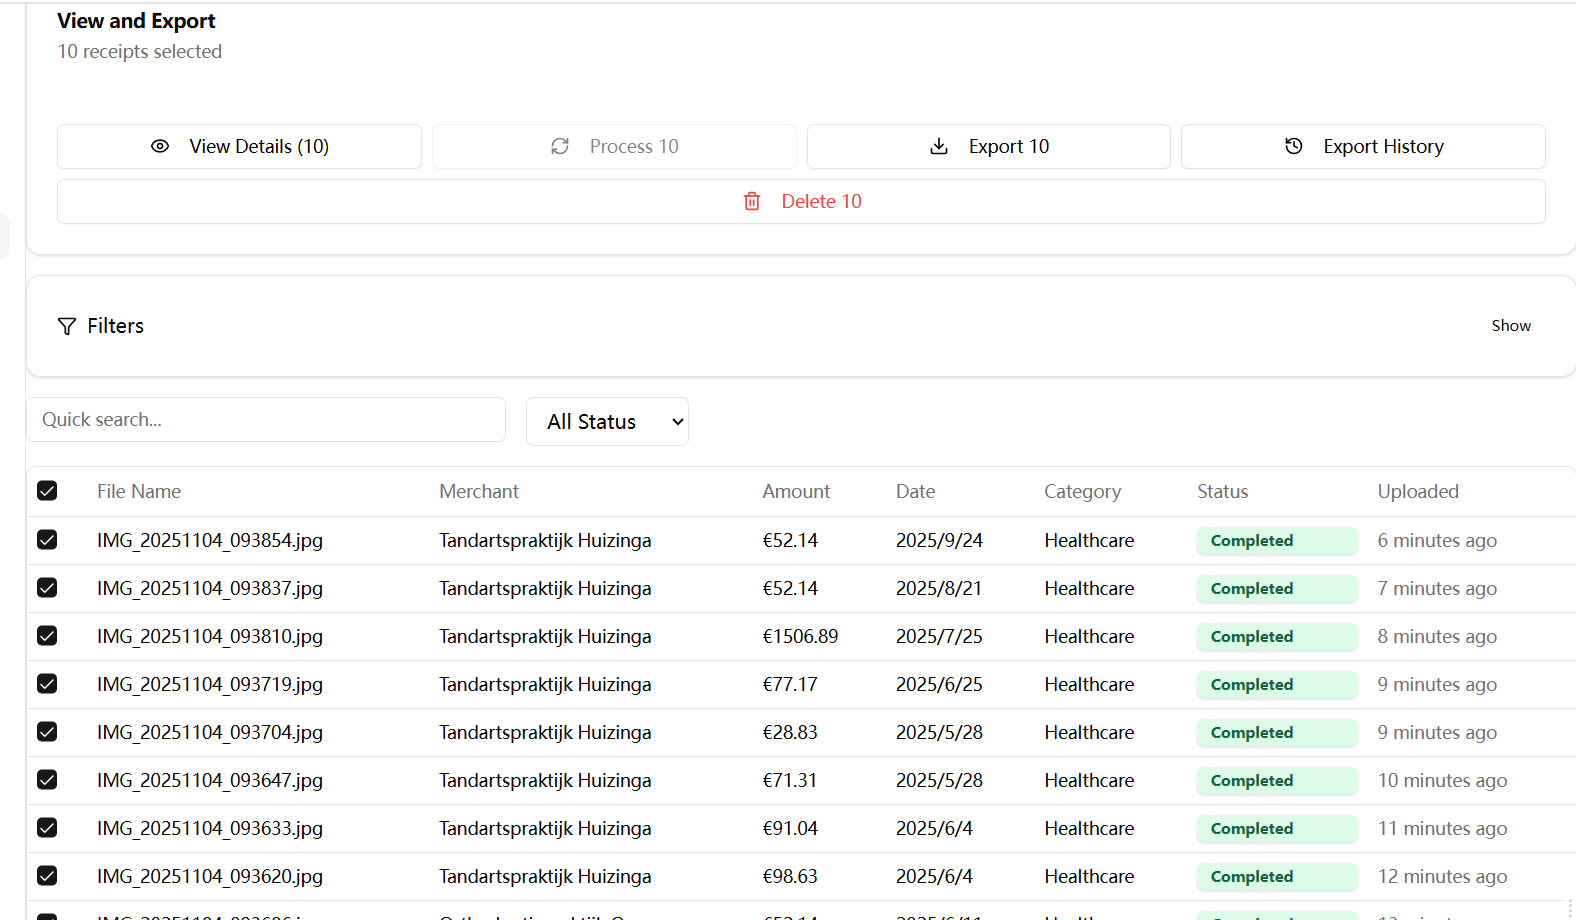Click the €28.83 amount cell
The width and height of the screenshot is (1576, 920).
(x=790, y=732)
